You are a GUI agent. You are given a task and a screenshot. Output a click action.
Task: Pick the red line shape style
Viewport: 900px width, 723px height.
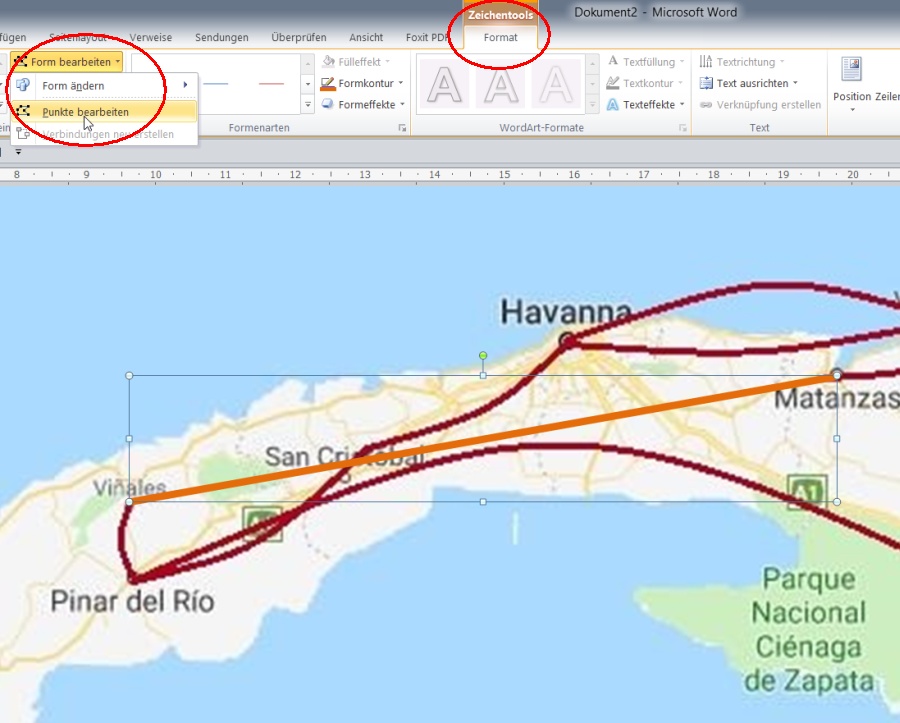click(271, 84)
